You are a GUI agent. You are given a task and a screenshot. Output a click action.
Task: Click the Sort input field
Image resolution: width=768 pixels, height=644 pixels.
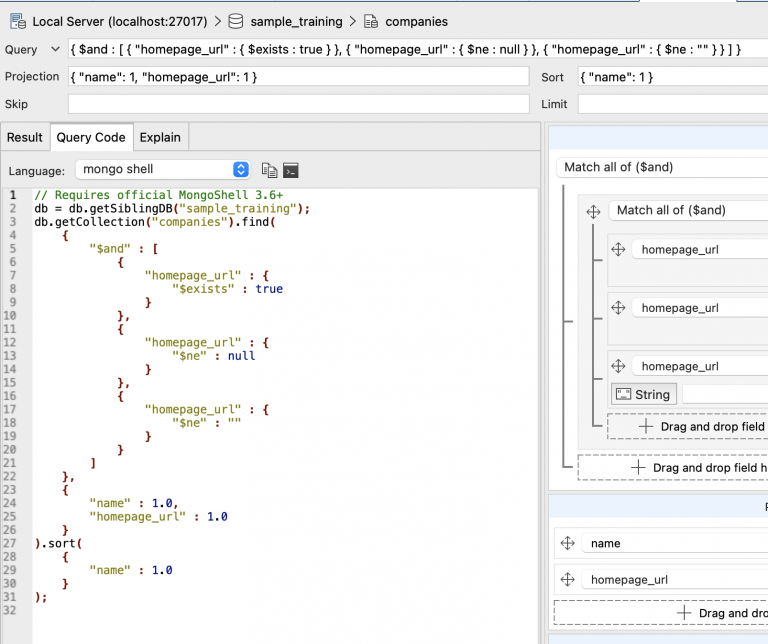click(x=673, y=77)
